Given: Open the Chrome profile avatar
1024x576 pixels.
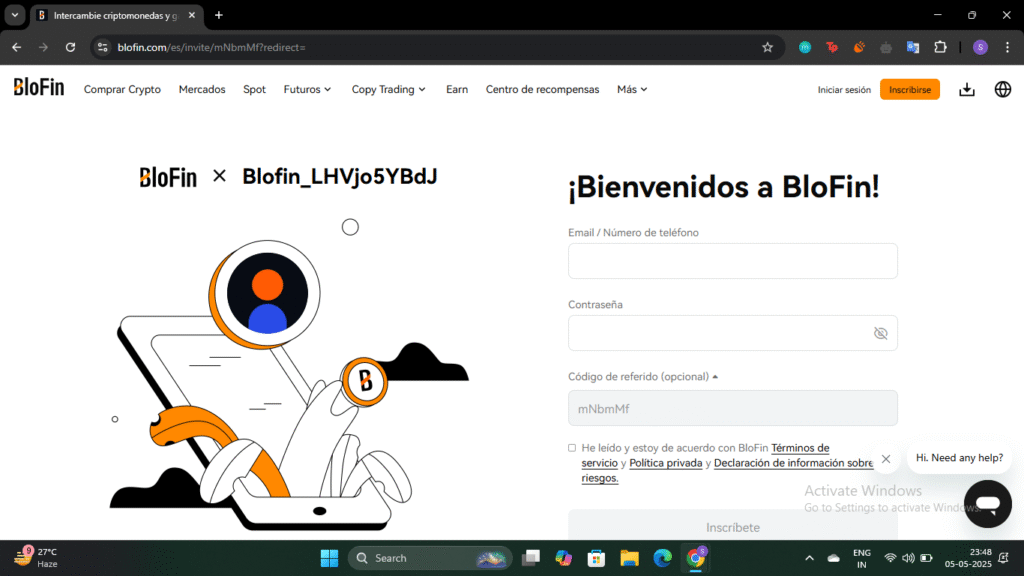Looking at the screenshot, I should click(x=980, y=47).
